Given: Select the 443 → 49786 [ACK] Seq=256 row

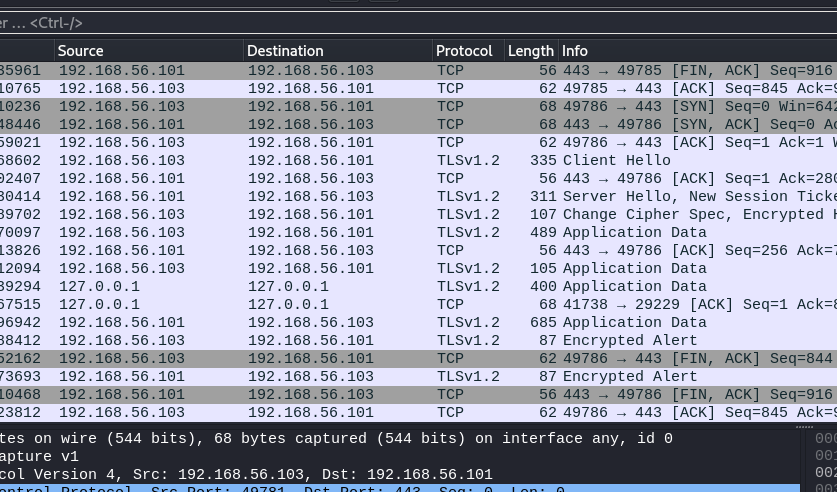Looking at the screenshot, I should point(418,250).
